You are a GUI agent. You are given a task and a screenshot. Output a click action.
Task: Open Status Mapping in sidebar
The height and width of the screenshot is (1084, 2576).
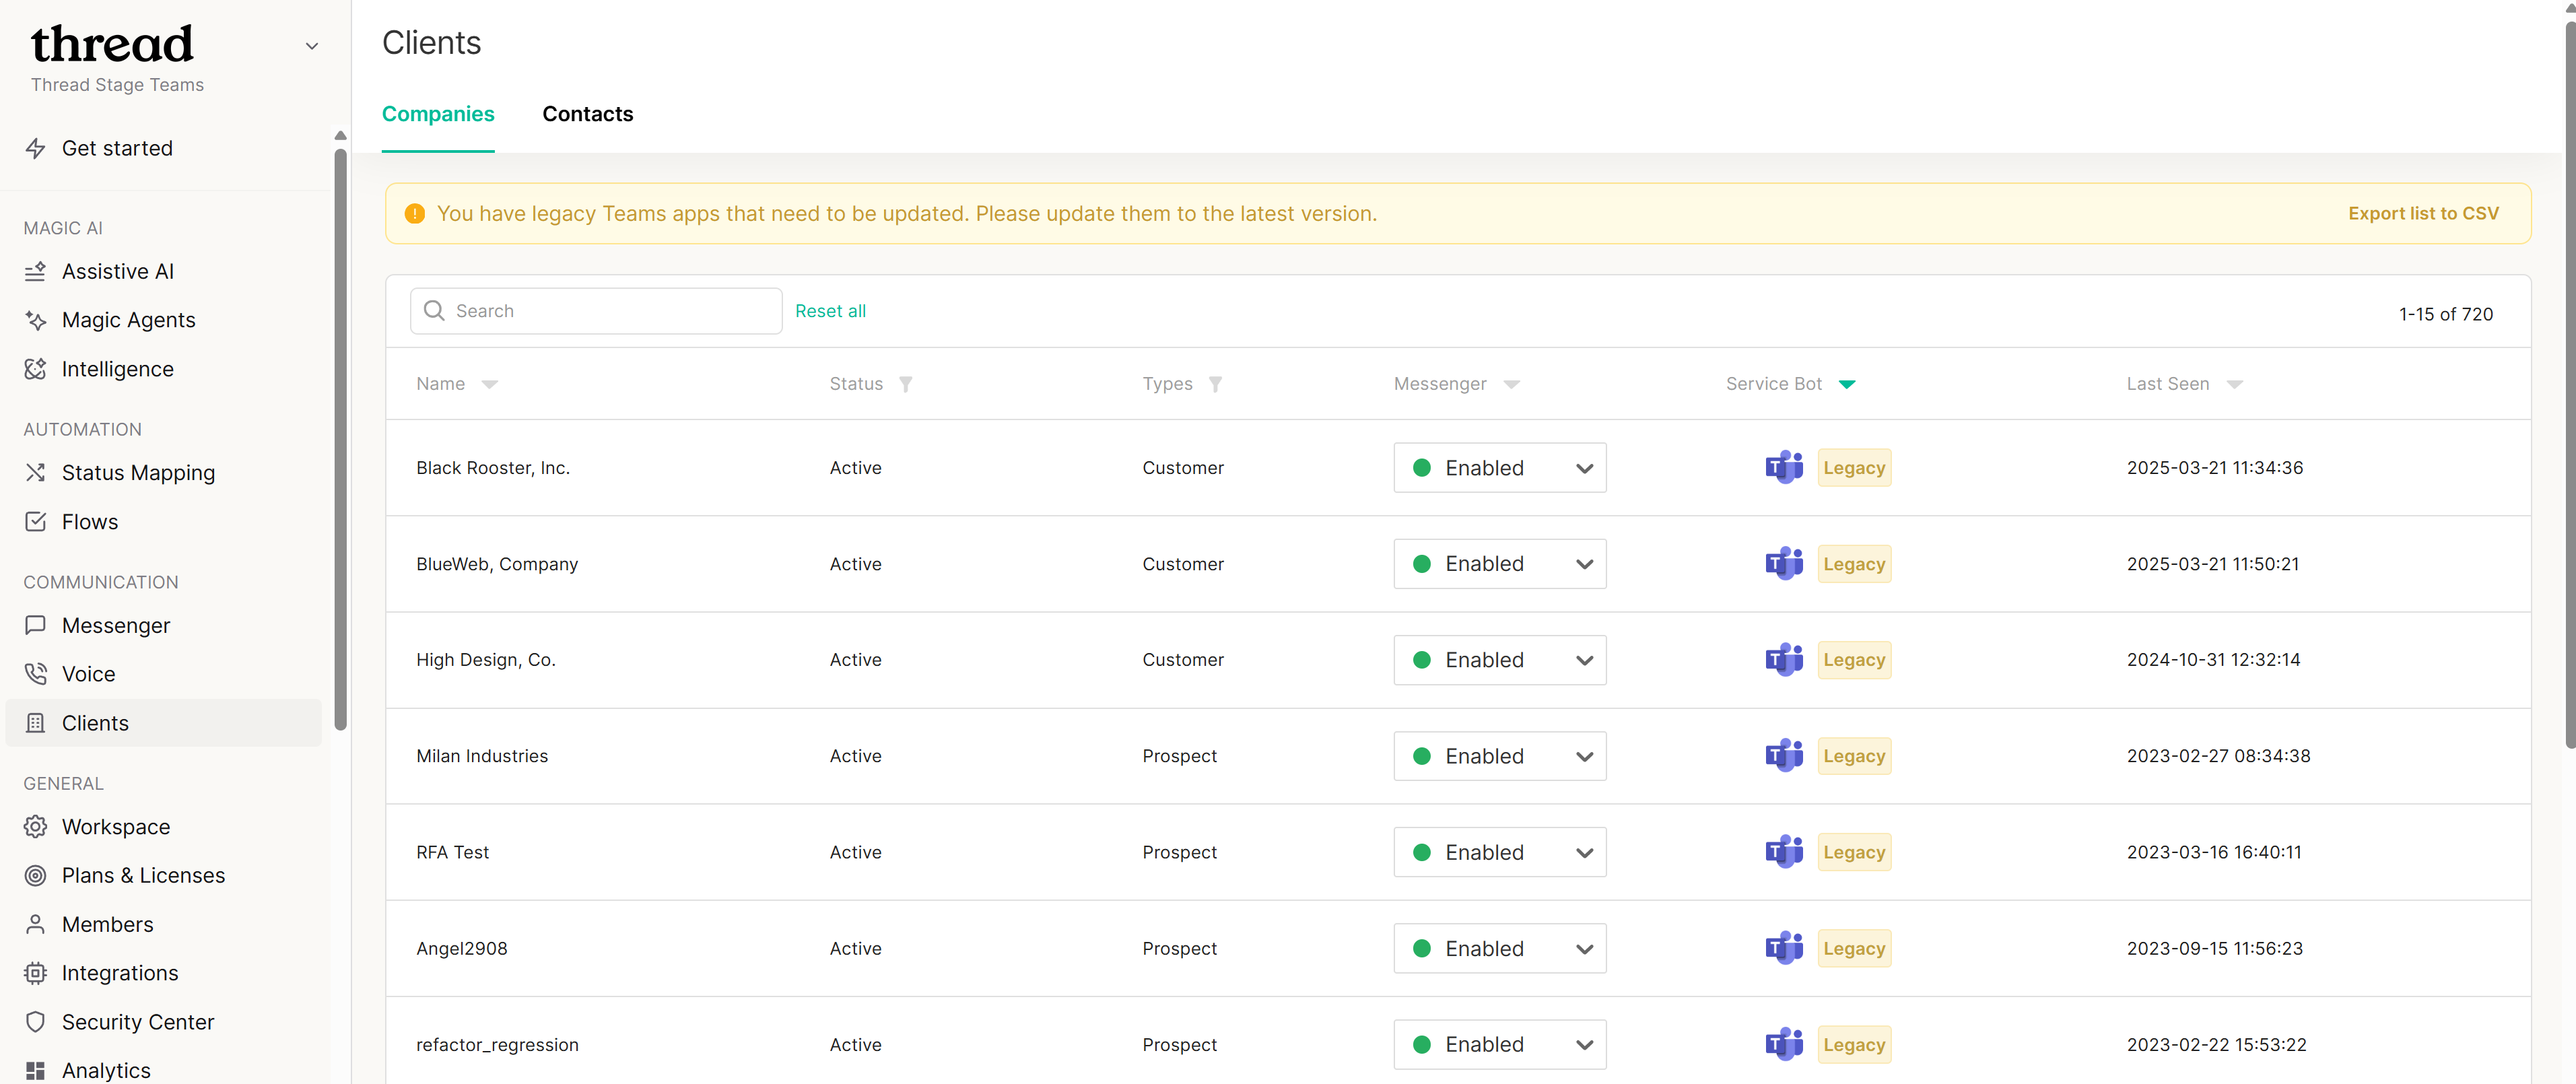[138, 473]
